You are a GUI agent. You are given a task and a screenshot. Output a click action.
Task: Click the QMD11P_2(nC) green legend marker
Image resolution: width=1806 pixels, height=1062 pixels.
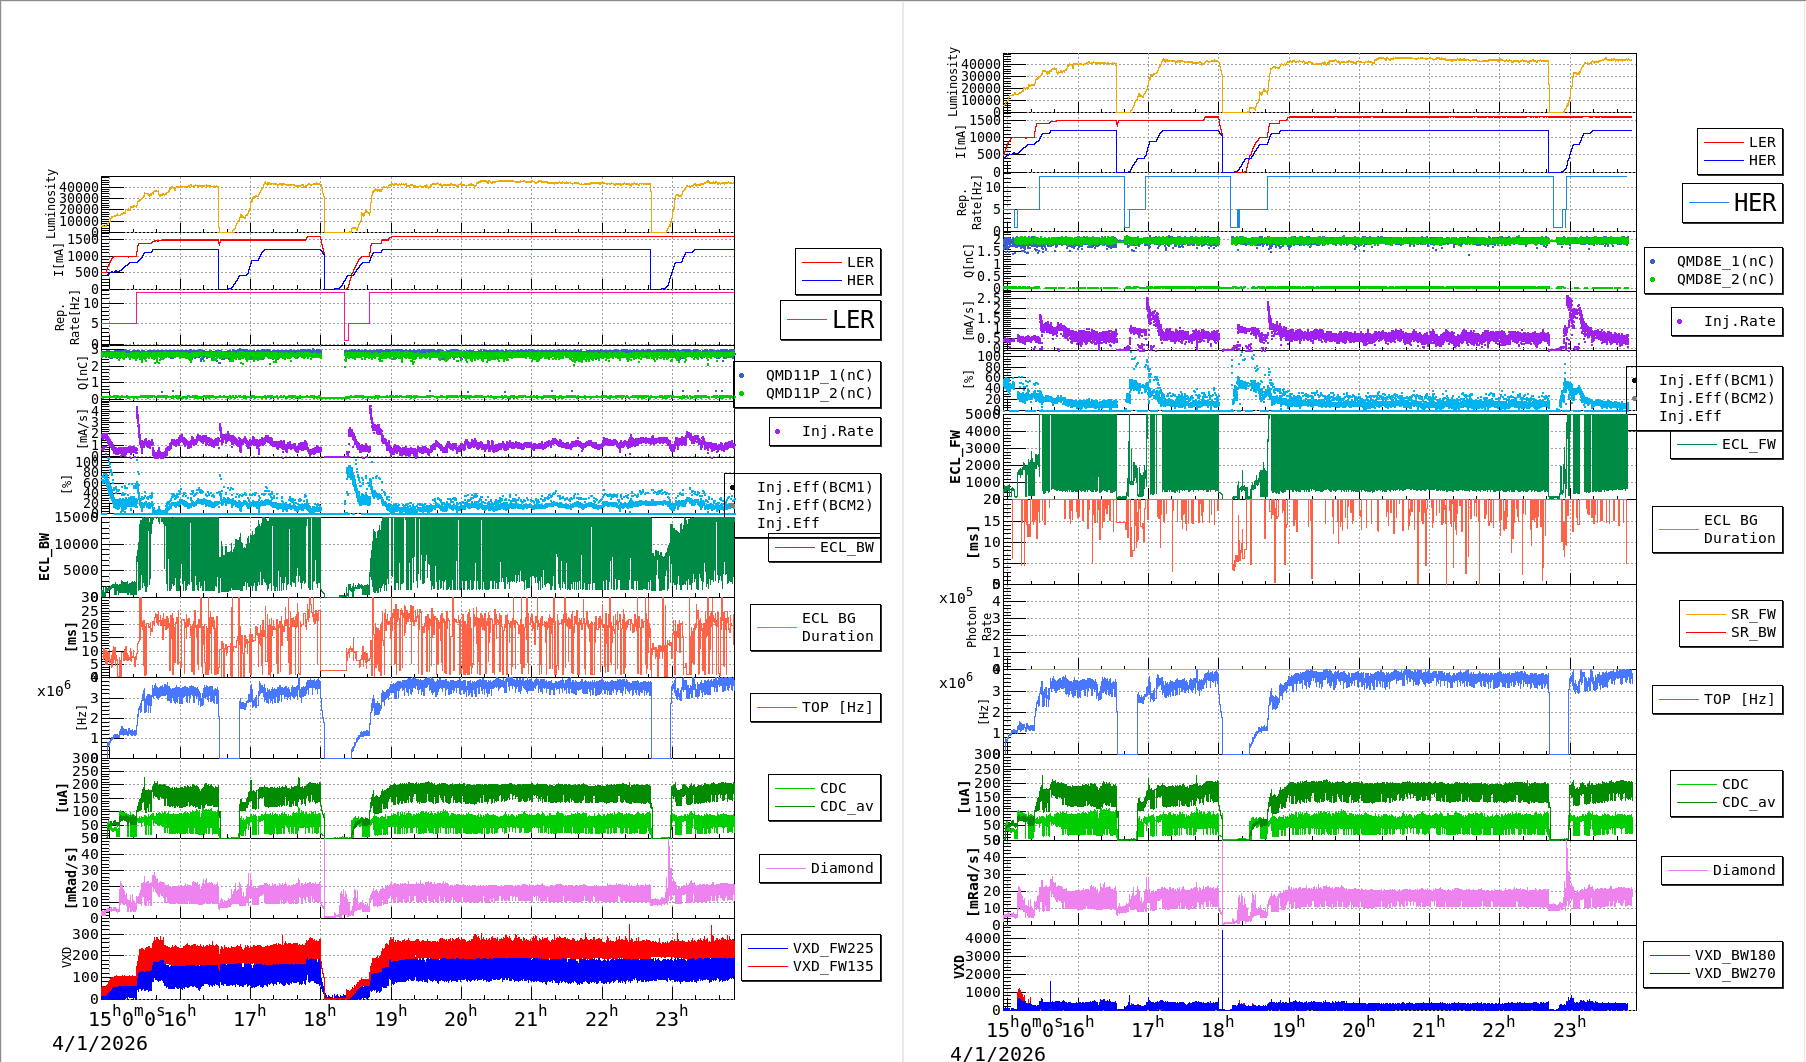tap(741, 394)
